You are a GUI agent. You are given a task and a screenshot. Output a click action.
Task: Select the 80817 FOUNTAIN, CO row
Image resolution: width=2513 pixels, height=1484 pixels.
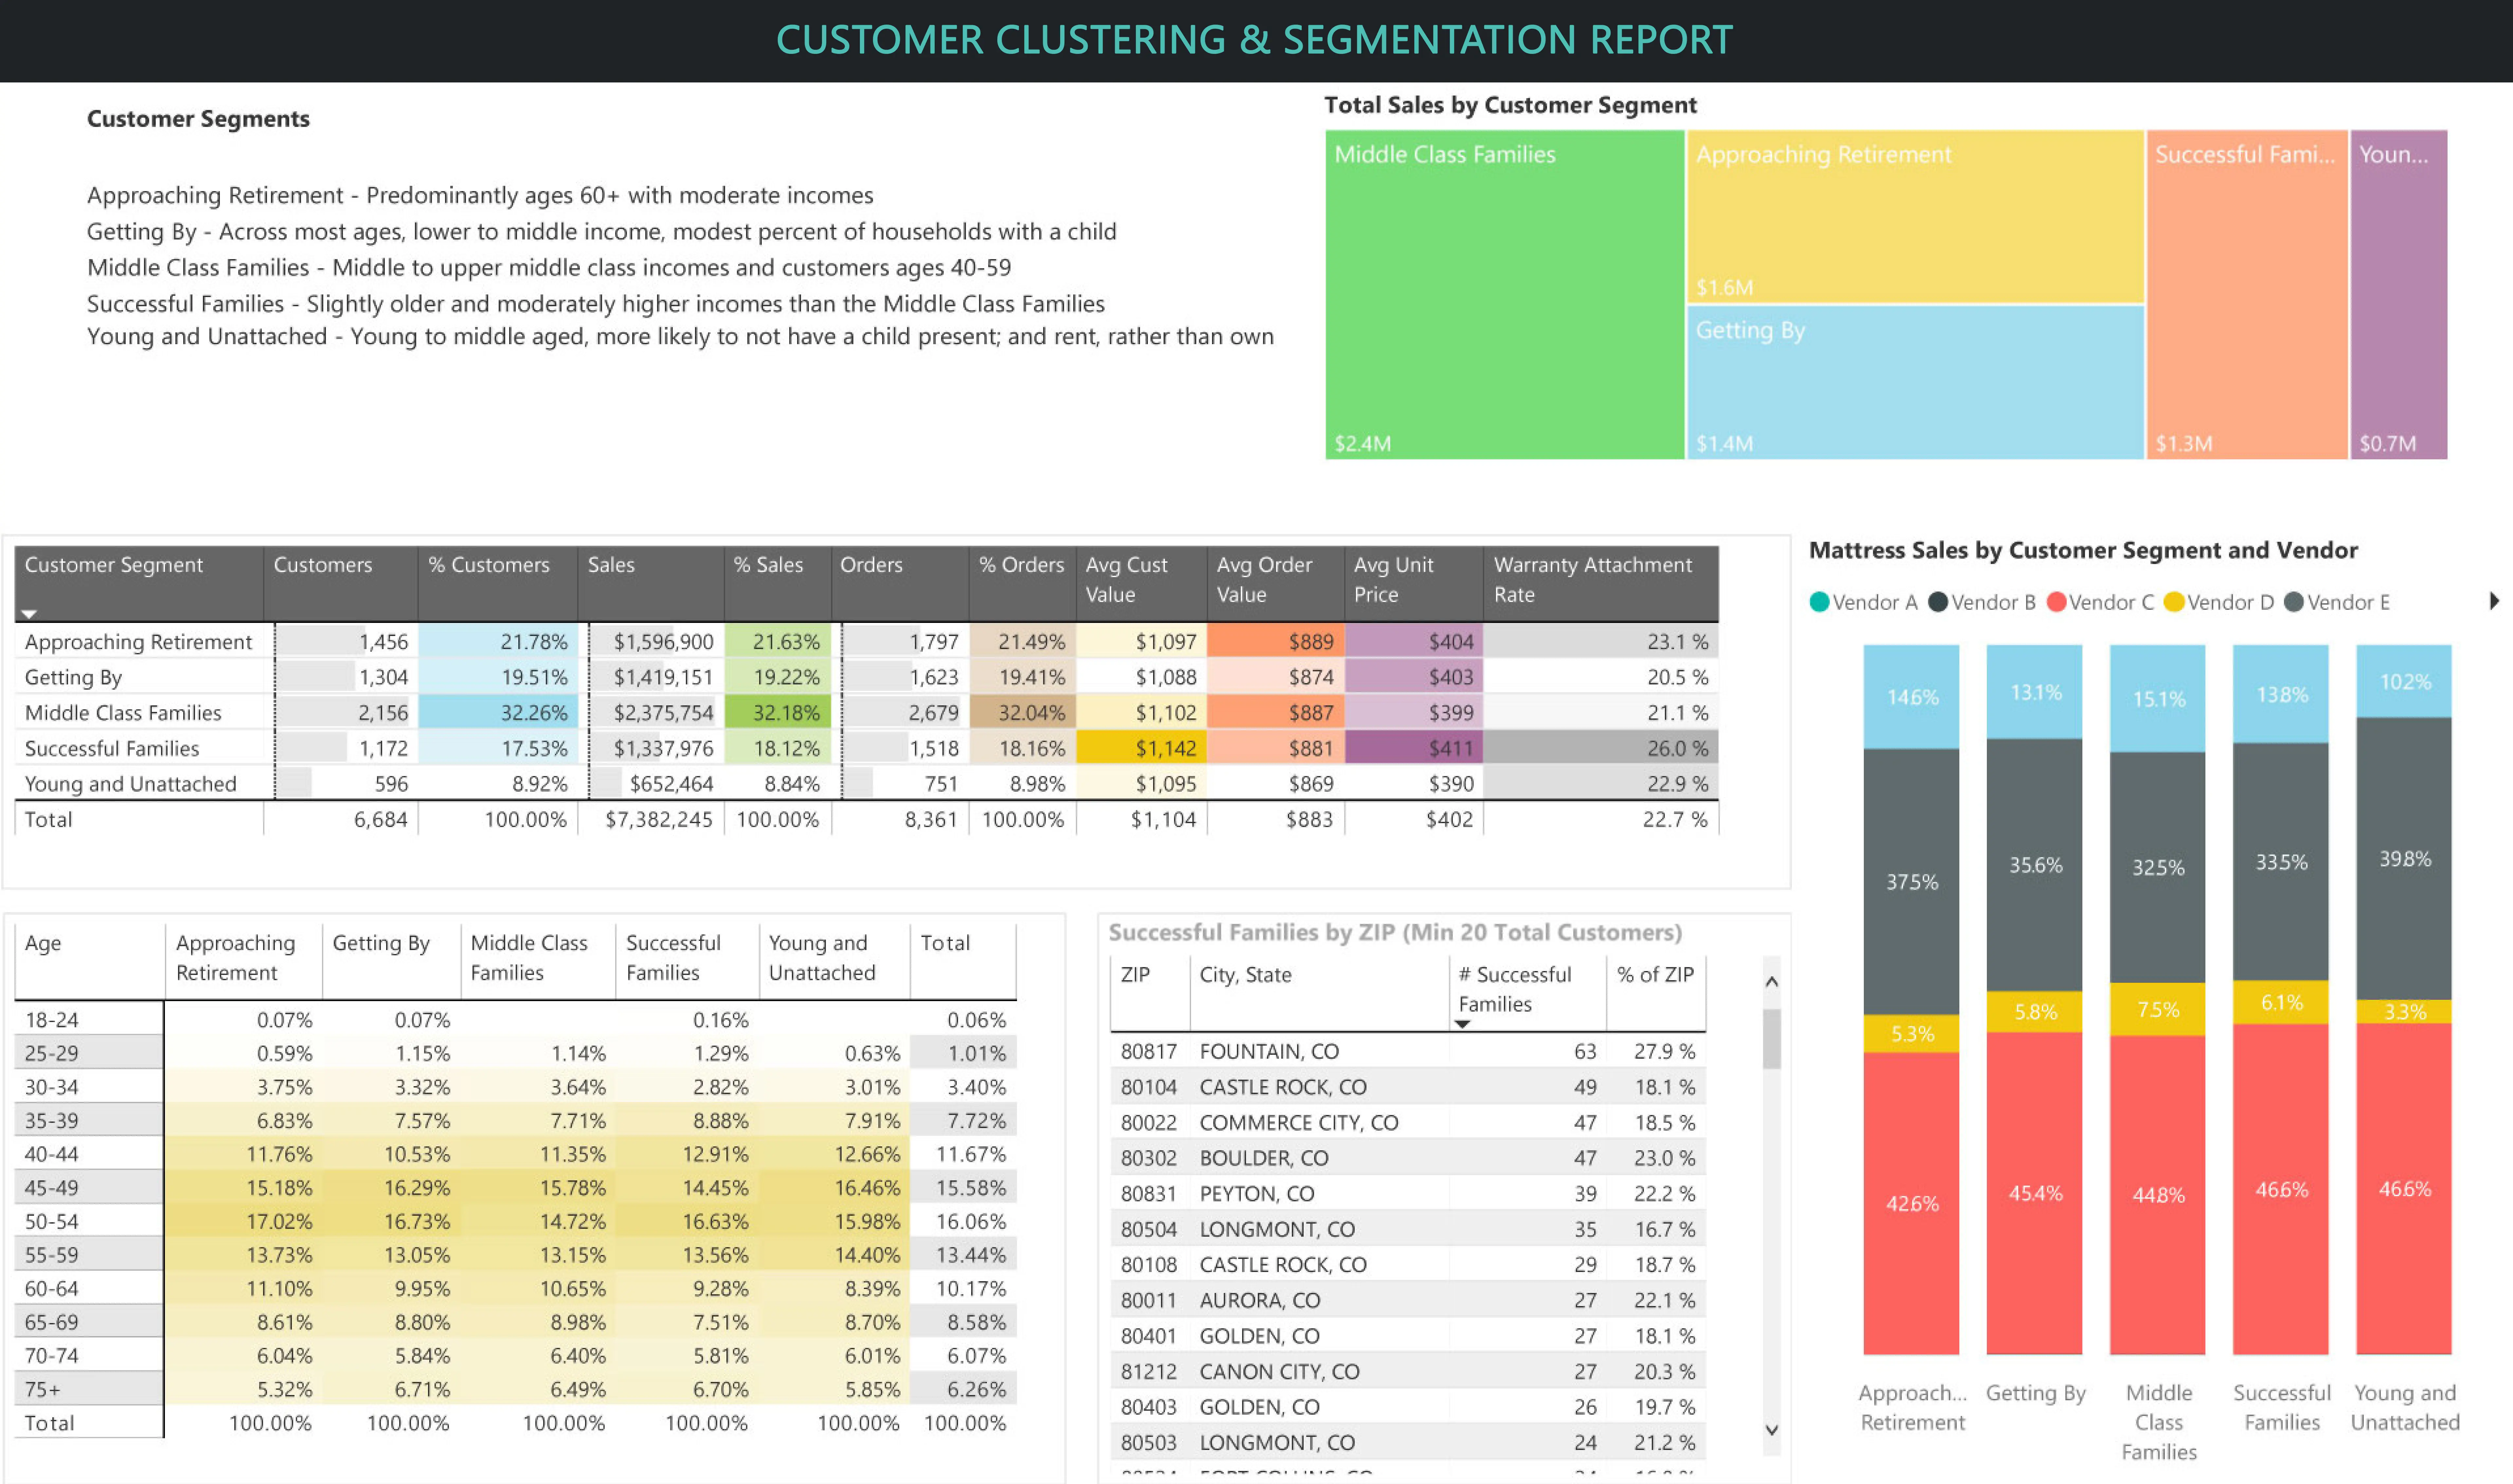(x=1408, y=1051)
